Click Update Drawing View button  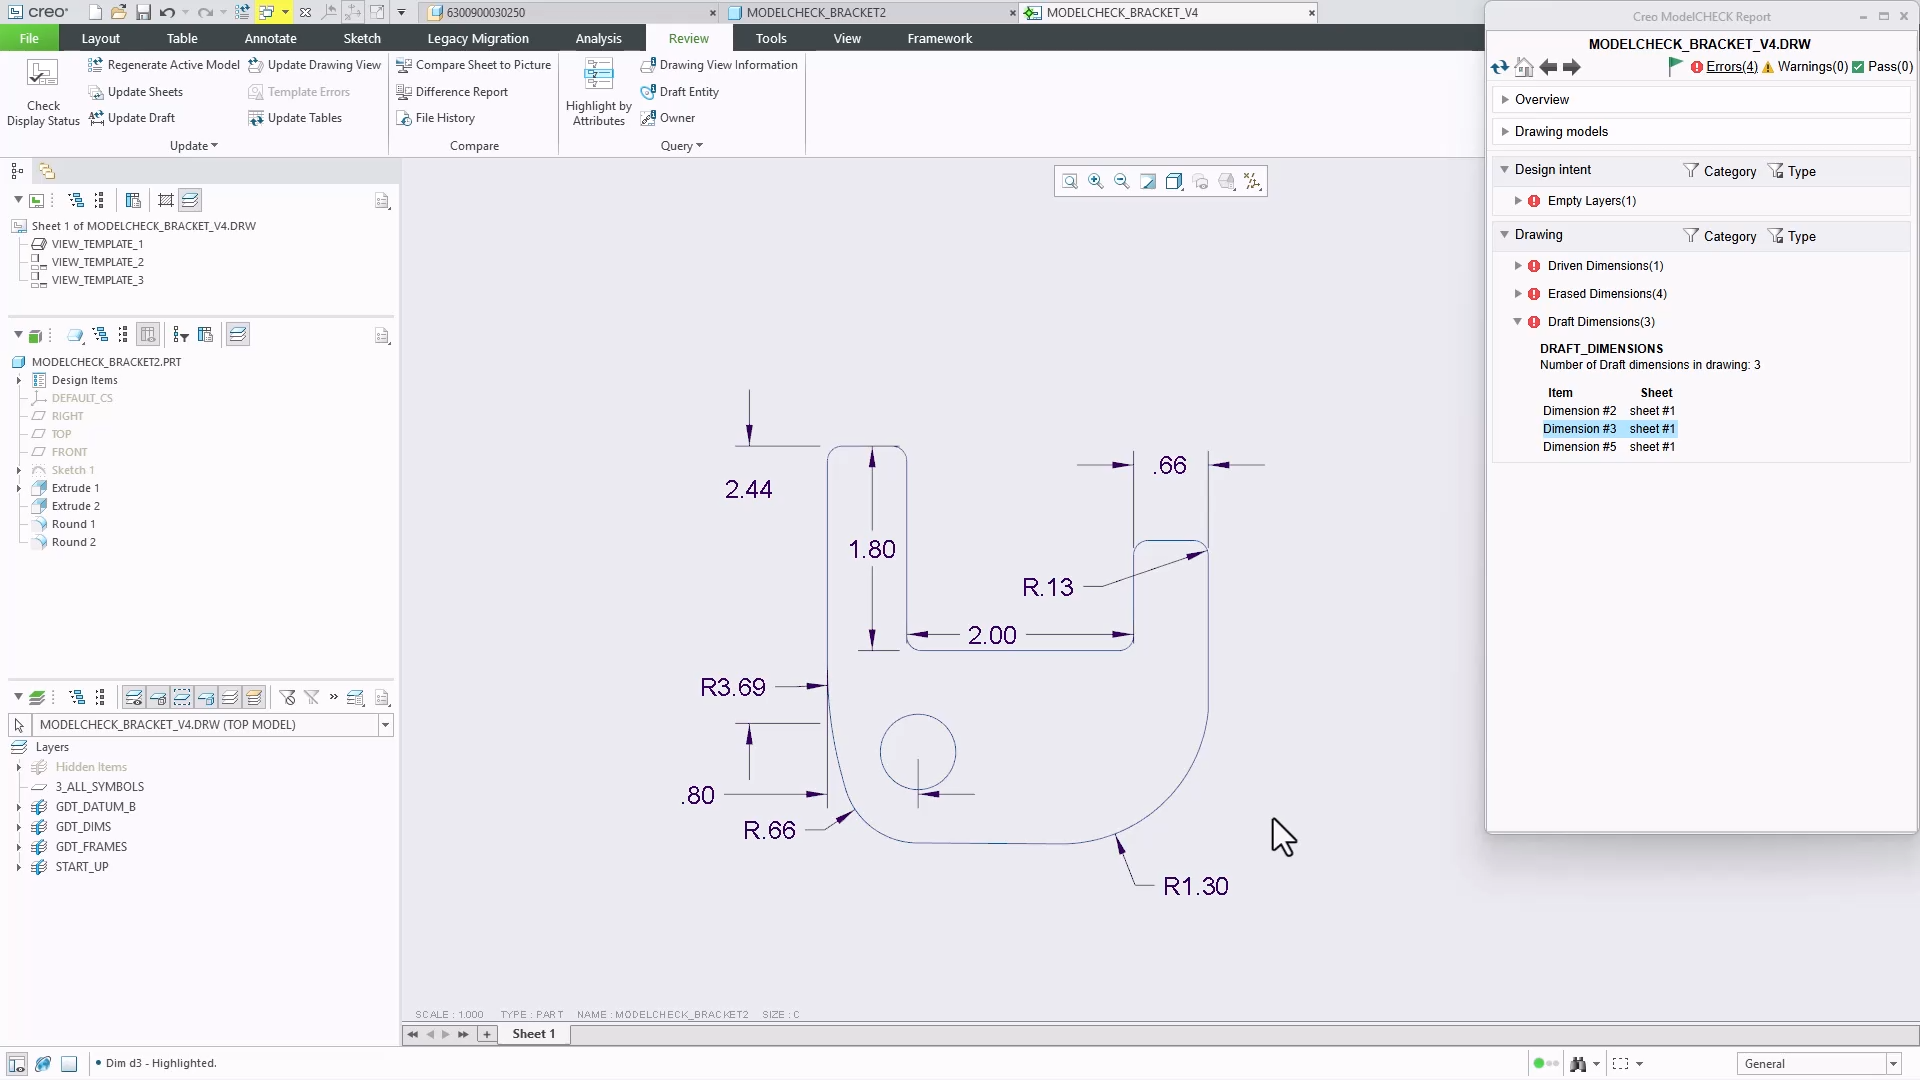tap(315, 65)
